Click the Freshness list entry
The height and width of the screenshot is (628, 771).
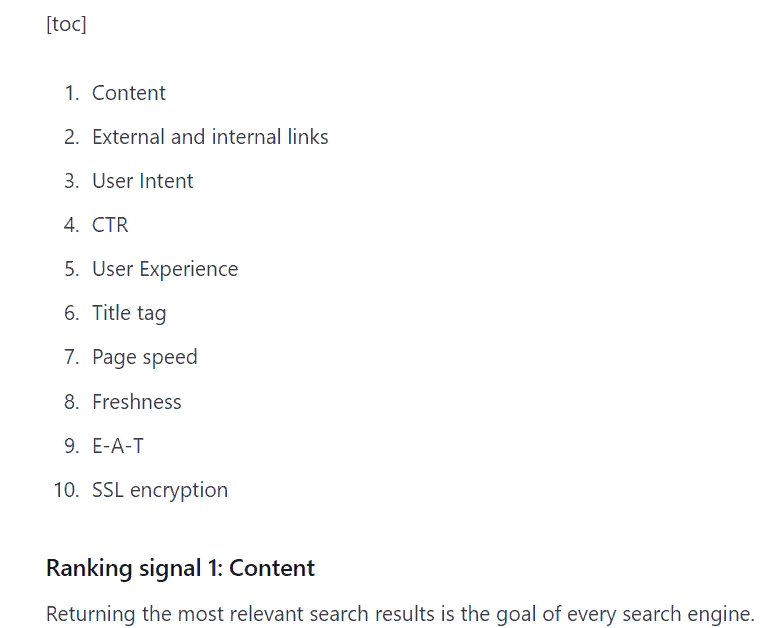[x=137, y=402]
